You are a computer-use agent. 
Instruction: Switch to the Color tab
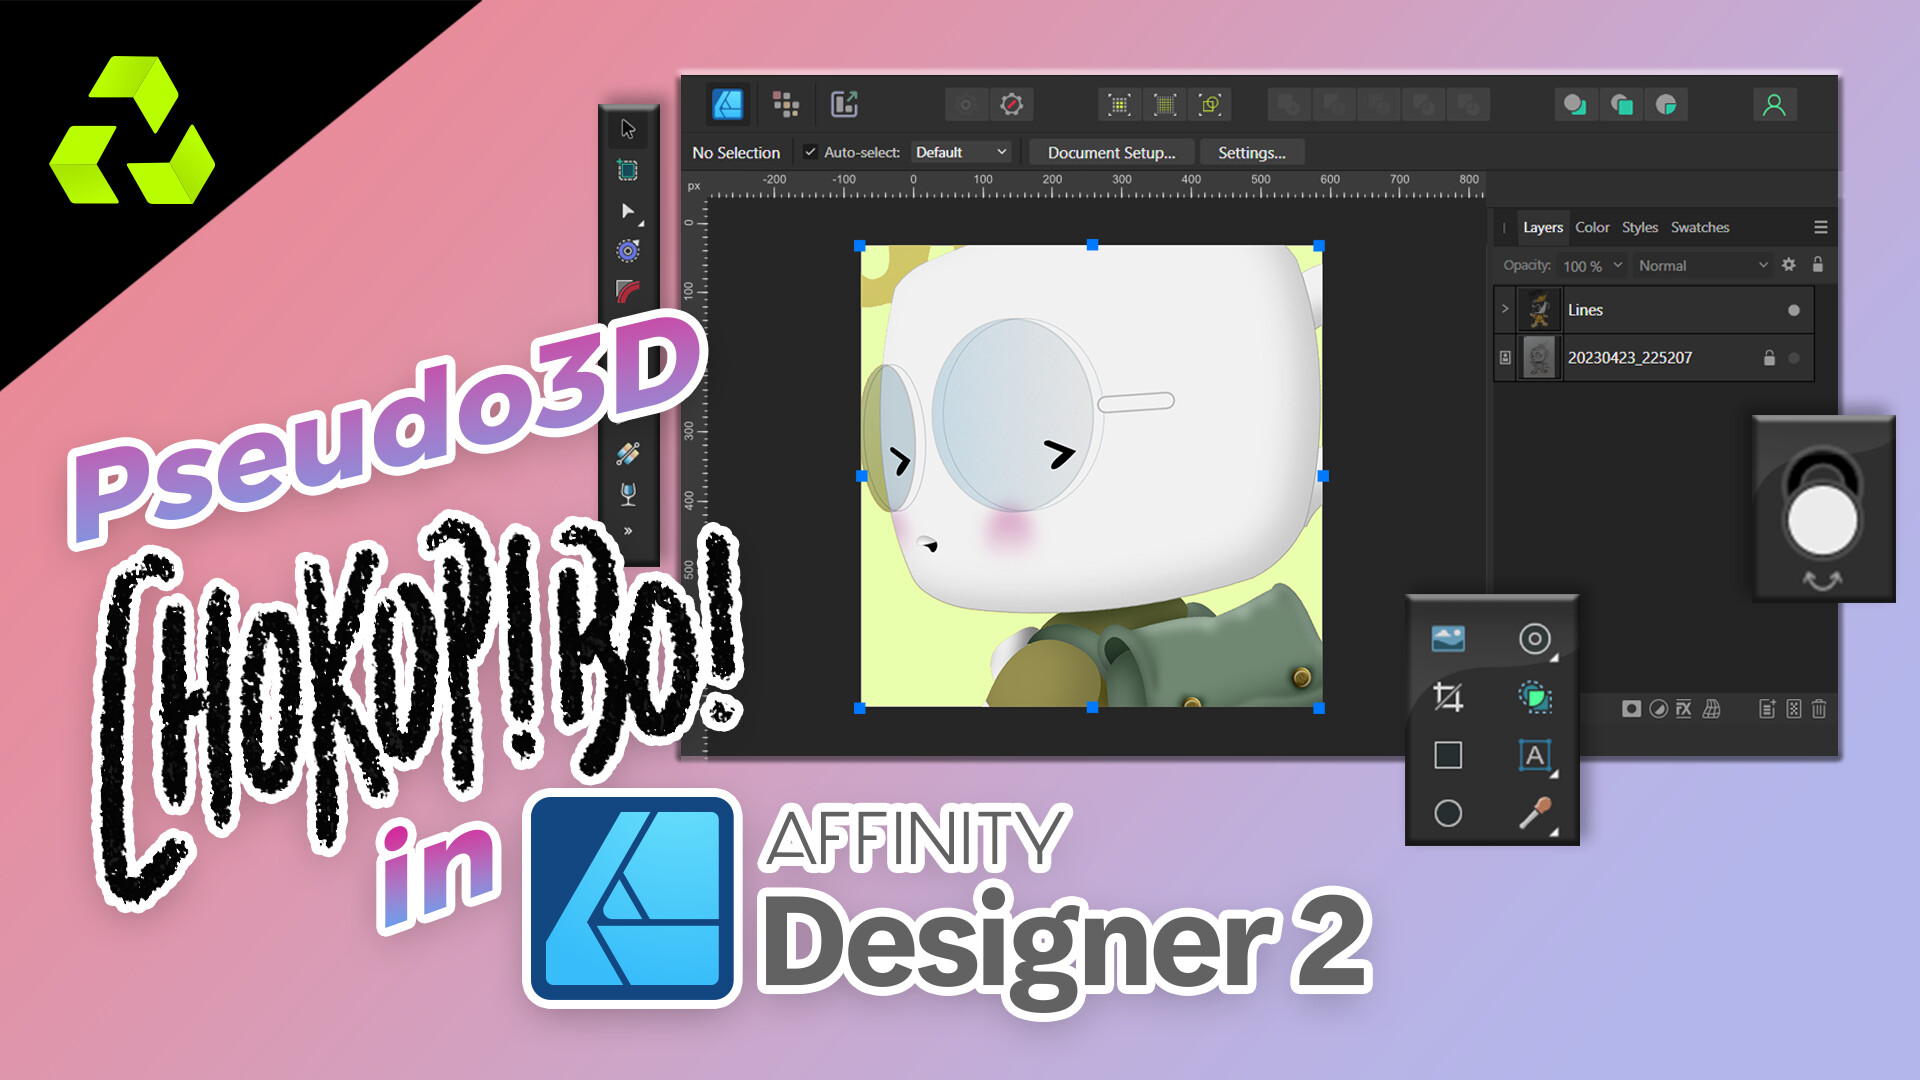click(x=1592, y=227)
